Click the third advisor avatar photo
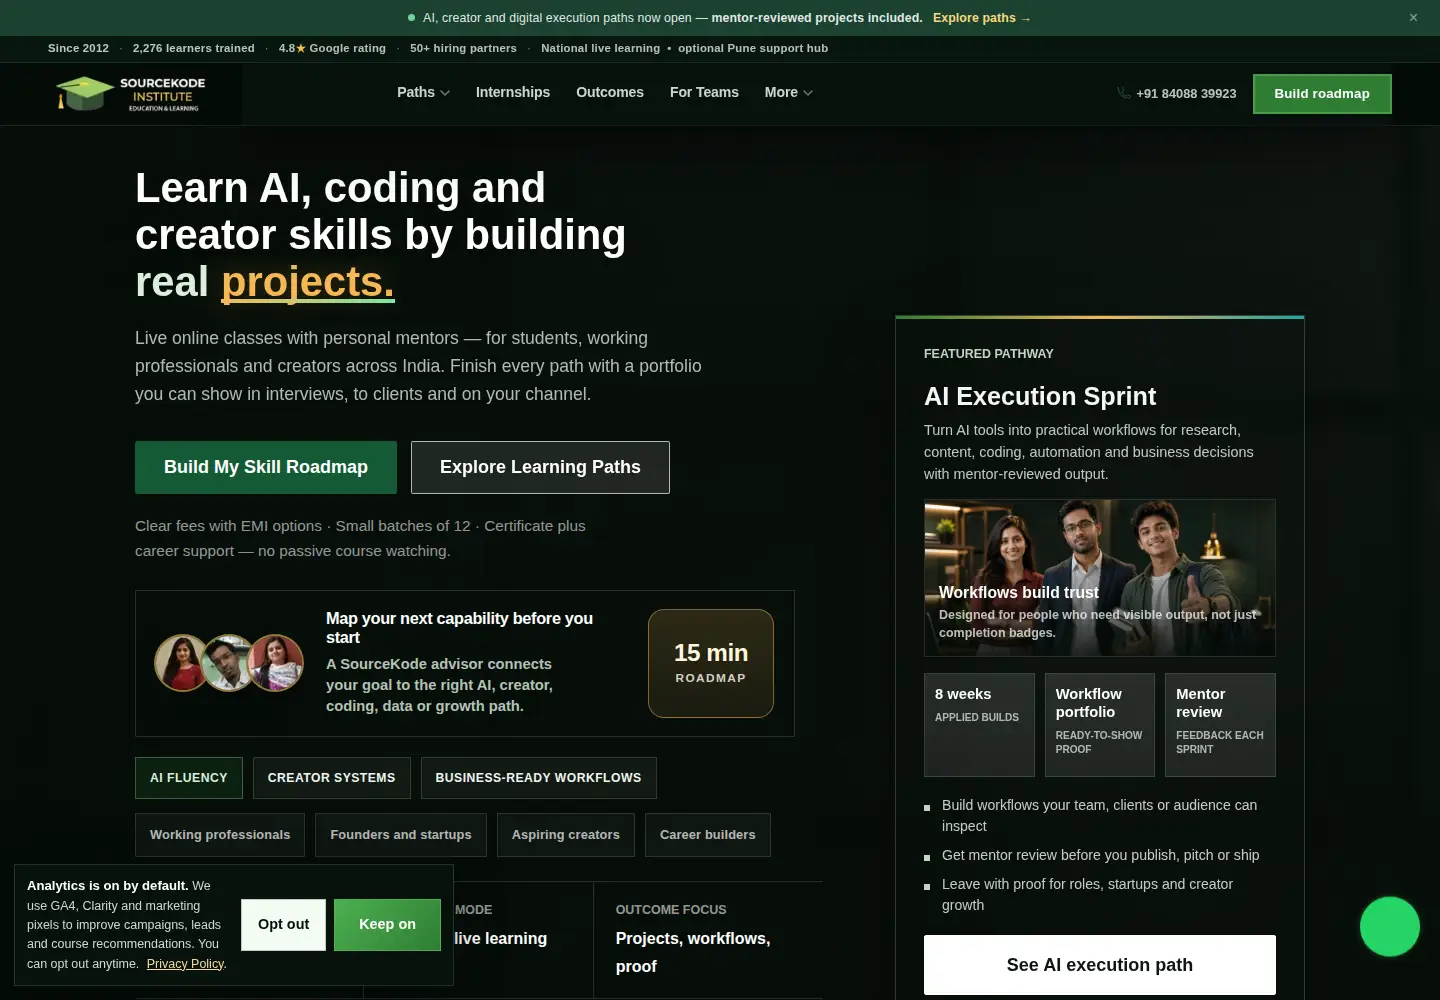Viewport: 1440px width, 1000px height. click(x=276, y=663)
